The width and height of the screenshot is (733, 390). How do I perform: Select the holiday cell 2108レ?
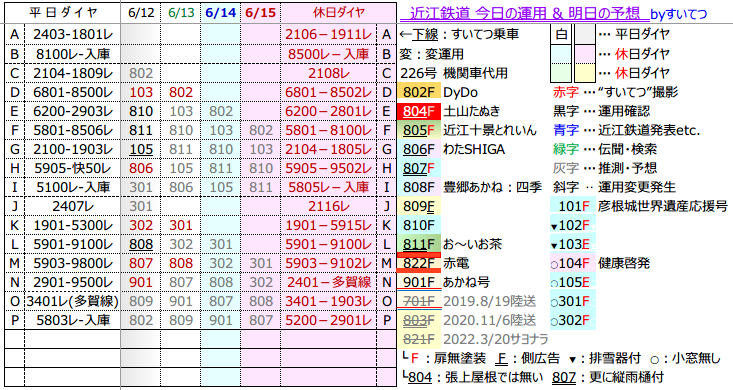pos(329,73)
